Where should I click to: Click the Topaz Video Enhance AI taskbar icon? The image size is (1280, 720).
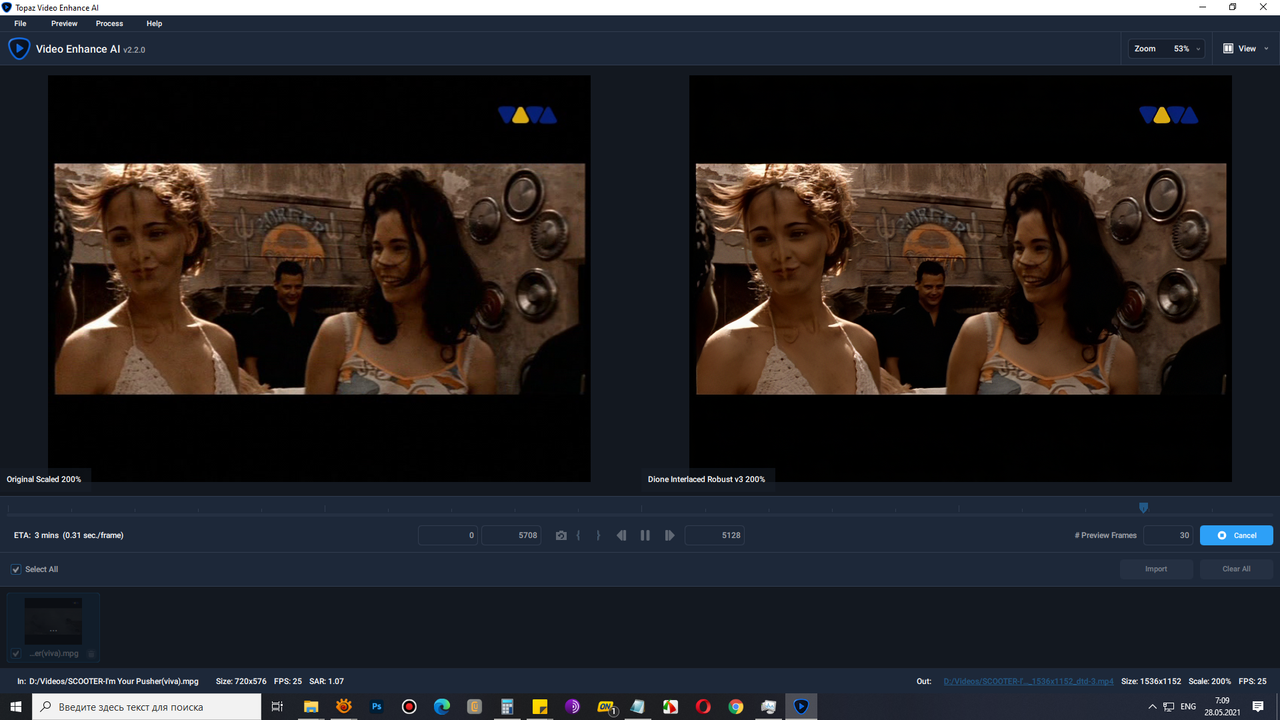(x=801, y=706)
